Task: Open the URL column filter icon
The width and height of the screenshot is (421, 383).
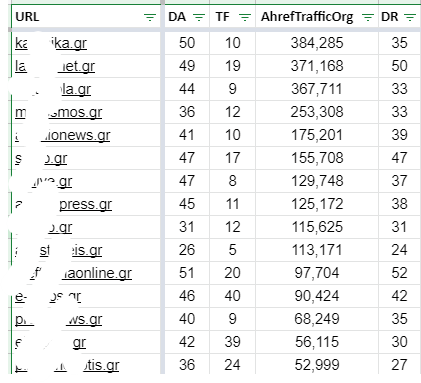Action: coord(150,17)
